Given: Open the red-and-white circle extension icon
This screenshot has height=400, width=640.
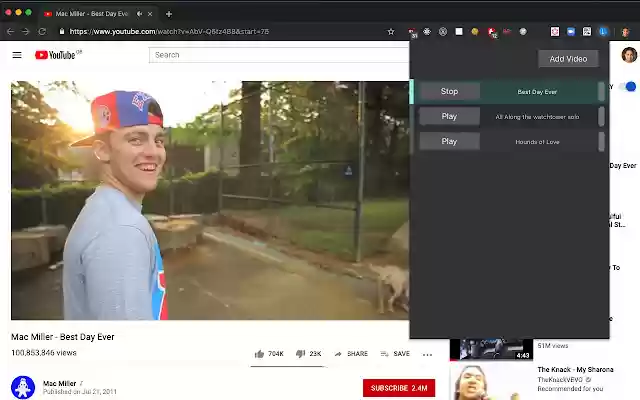Looking at the screenshot, I should point(555,31).
